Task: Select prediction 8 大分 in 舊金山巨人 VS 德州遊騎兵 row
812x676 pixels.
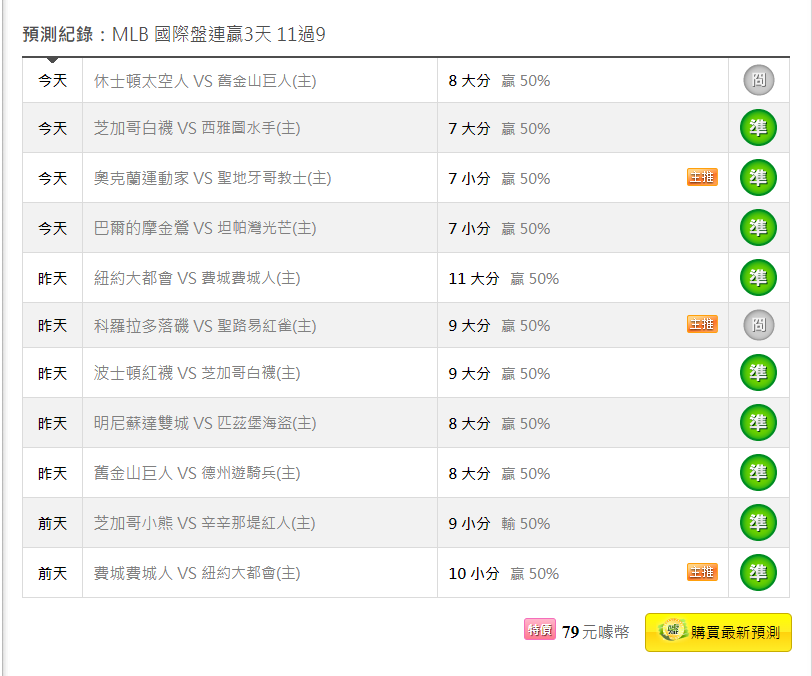Action: click(469, 473)
